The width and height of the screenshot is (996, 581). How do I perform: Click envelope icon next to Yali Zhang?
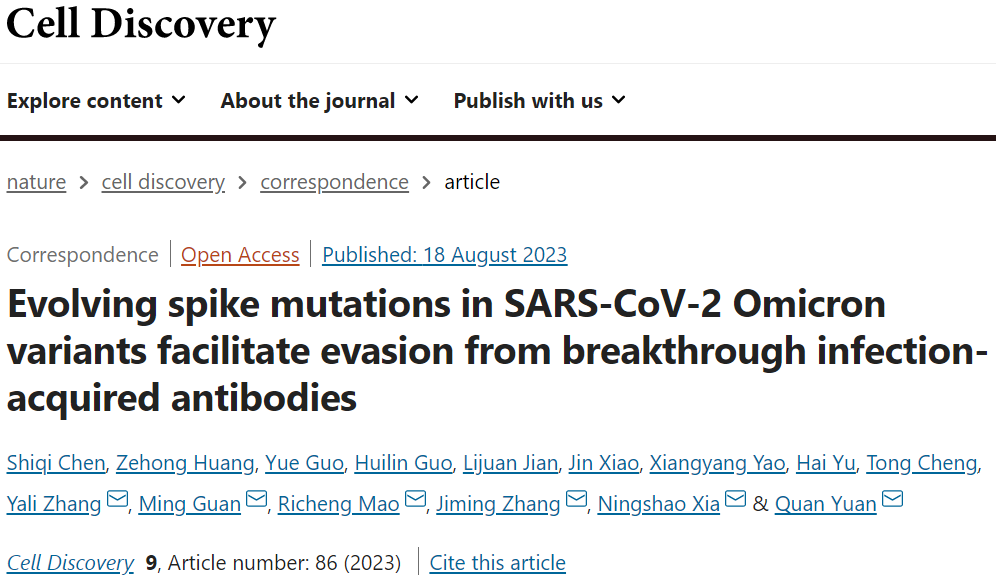point(117,501)
